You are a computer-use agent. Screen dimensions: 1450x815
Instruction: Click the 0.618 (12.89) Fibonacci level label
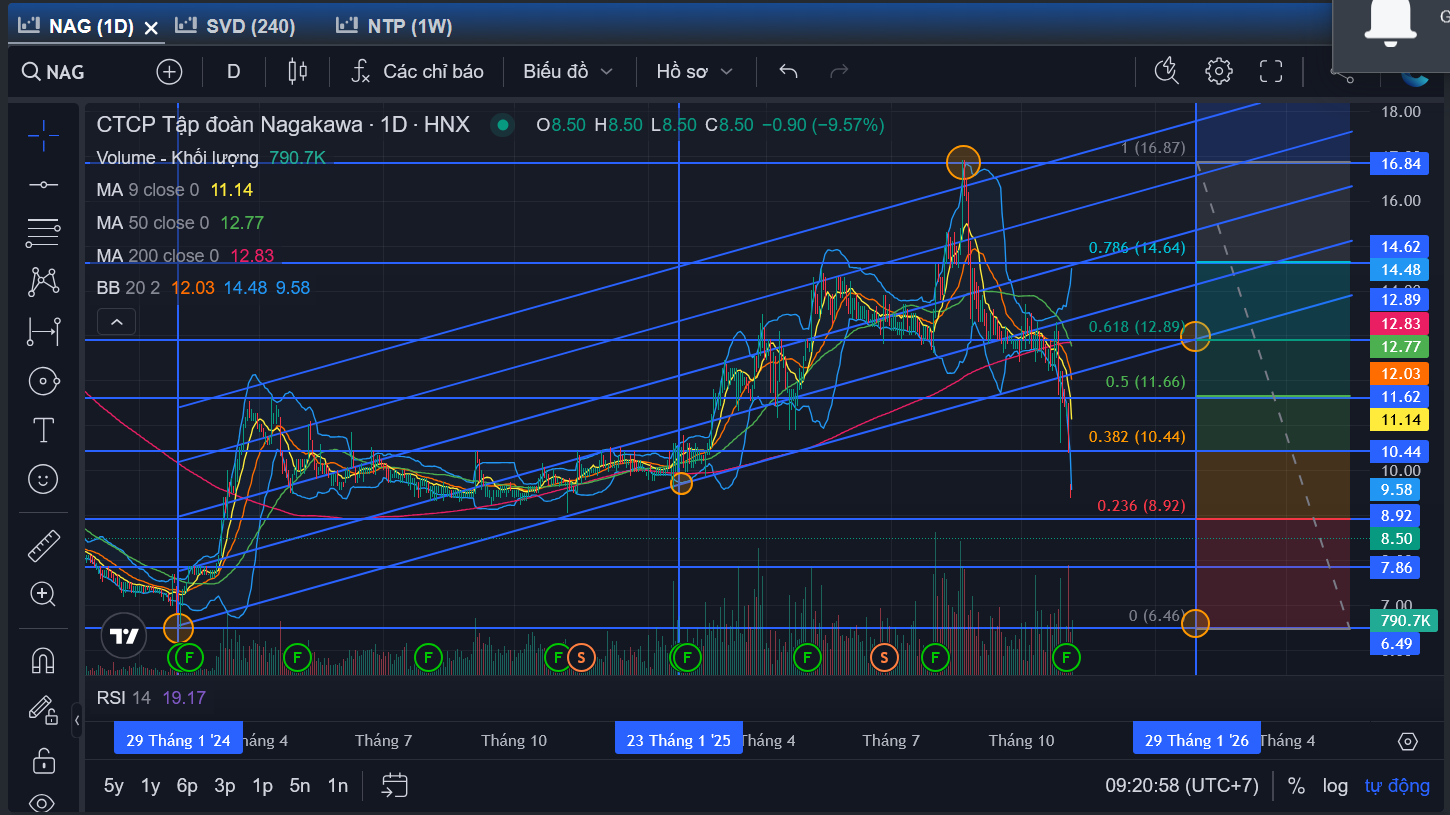pos(1137,327)
